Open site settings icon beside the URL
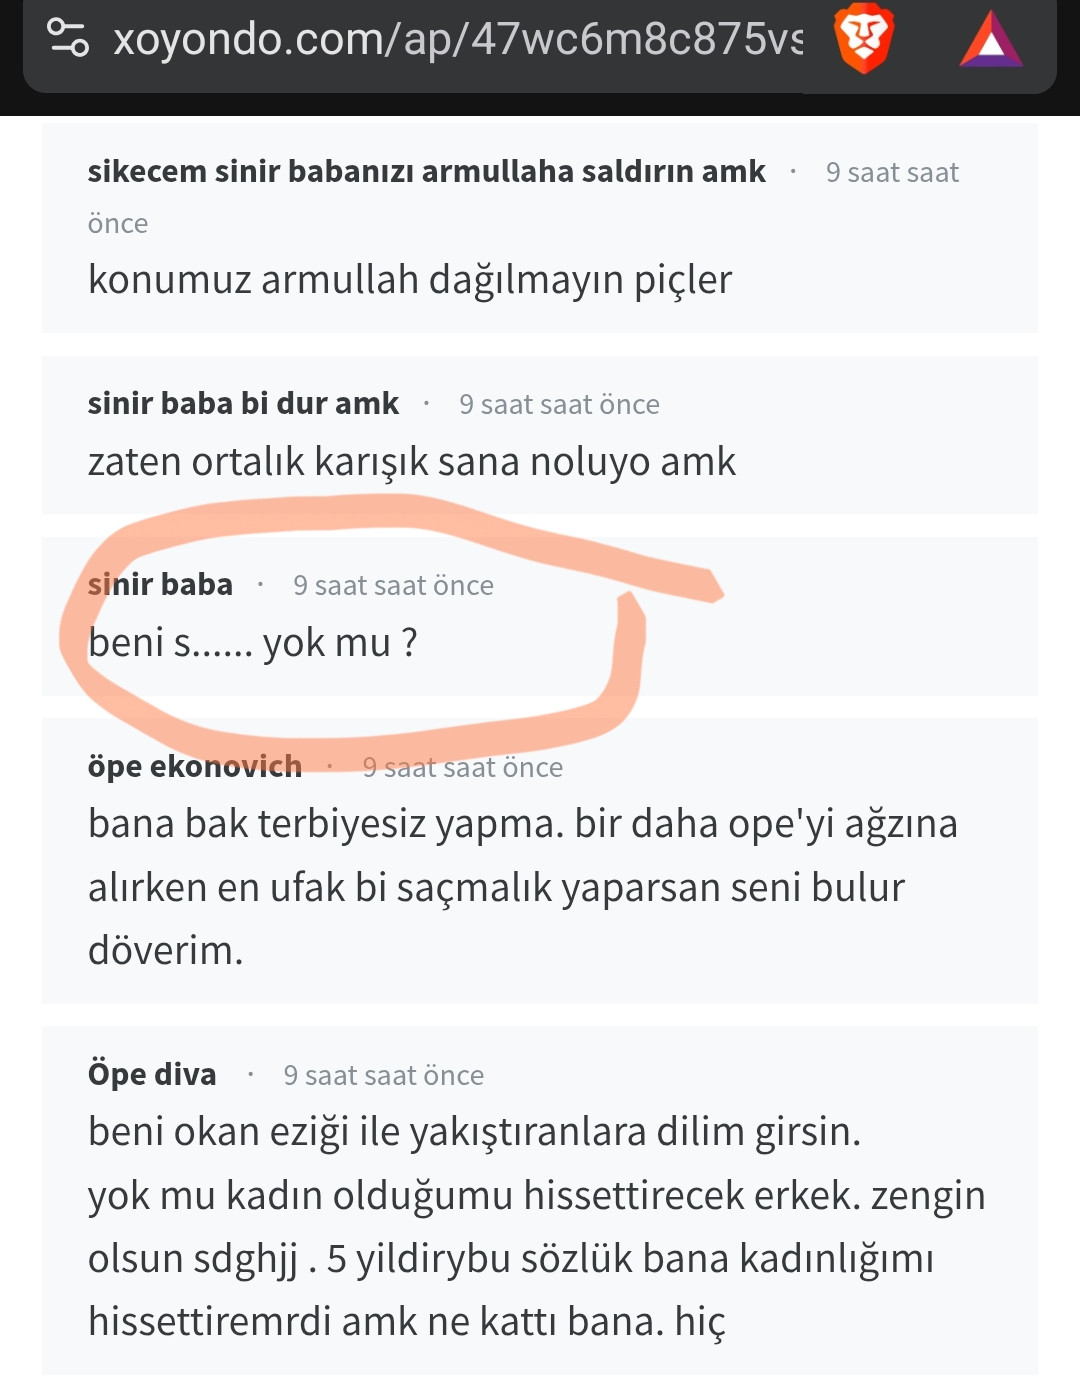 [x=68, y=38]
